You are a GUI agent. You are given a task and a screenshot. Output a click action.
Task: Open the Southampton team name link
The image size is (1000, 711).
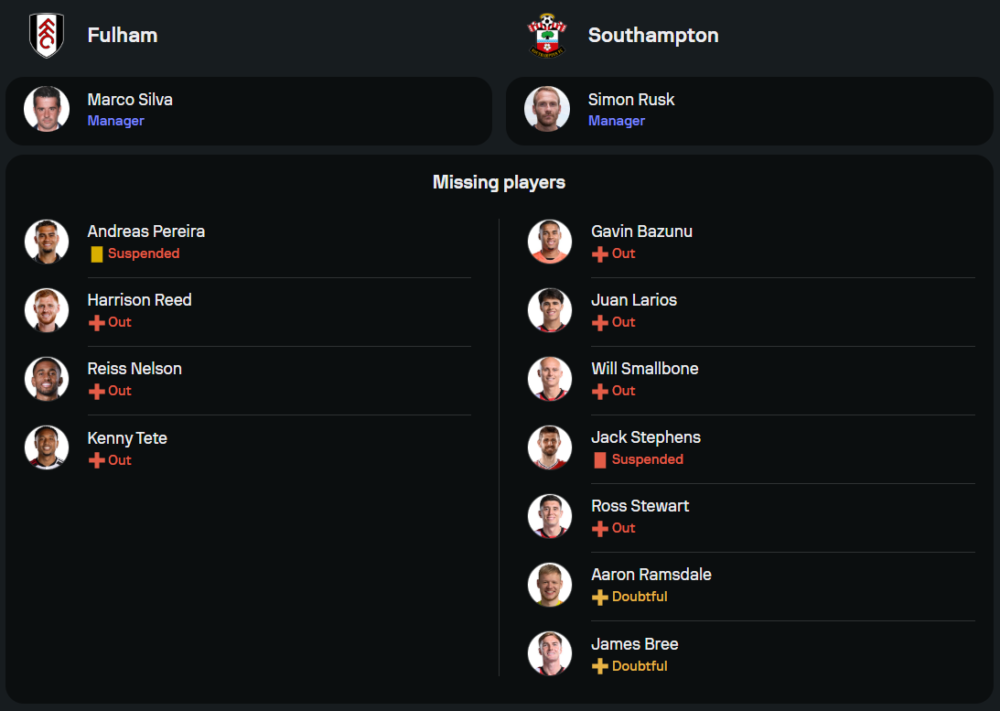point(653,35)
